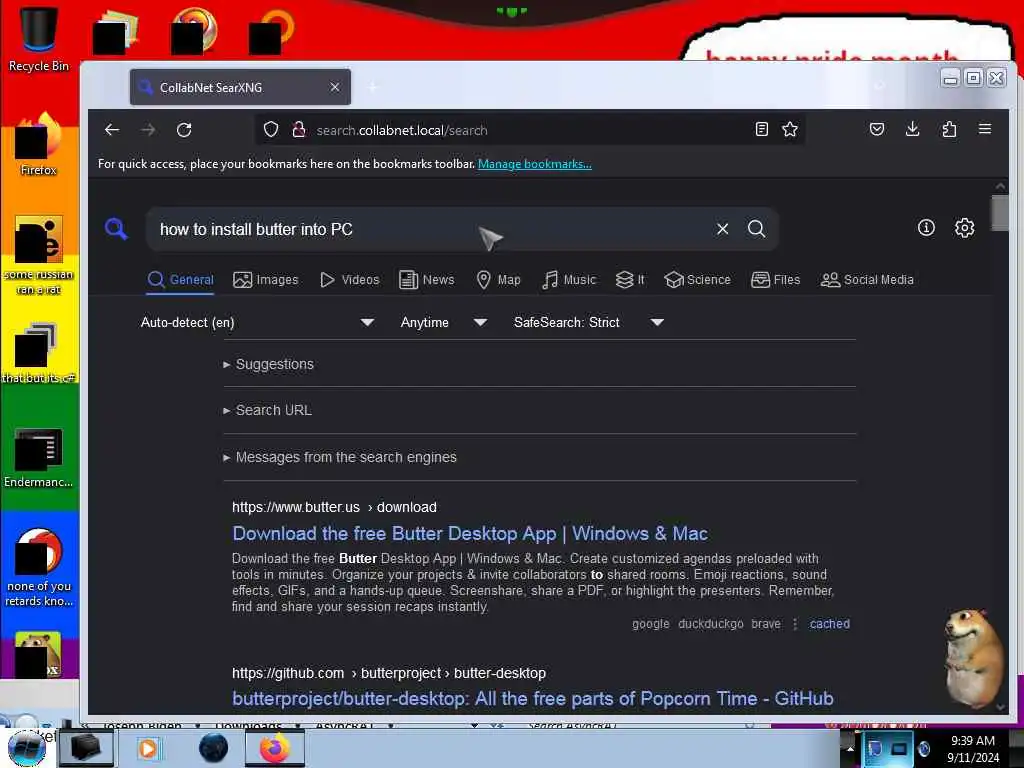Viewport: 1024px width, 768px height.
Task: Click the hamster mascot image on the desktop
Action: [x=972, y=659]
